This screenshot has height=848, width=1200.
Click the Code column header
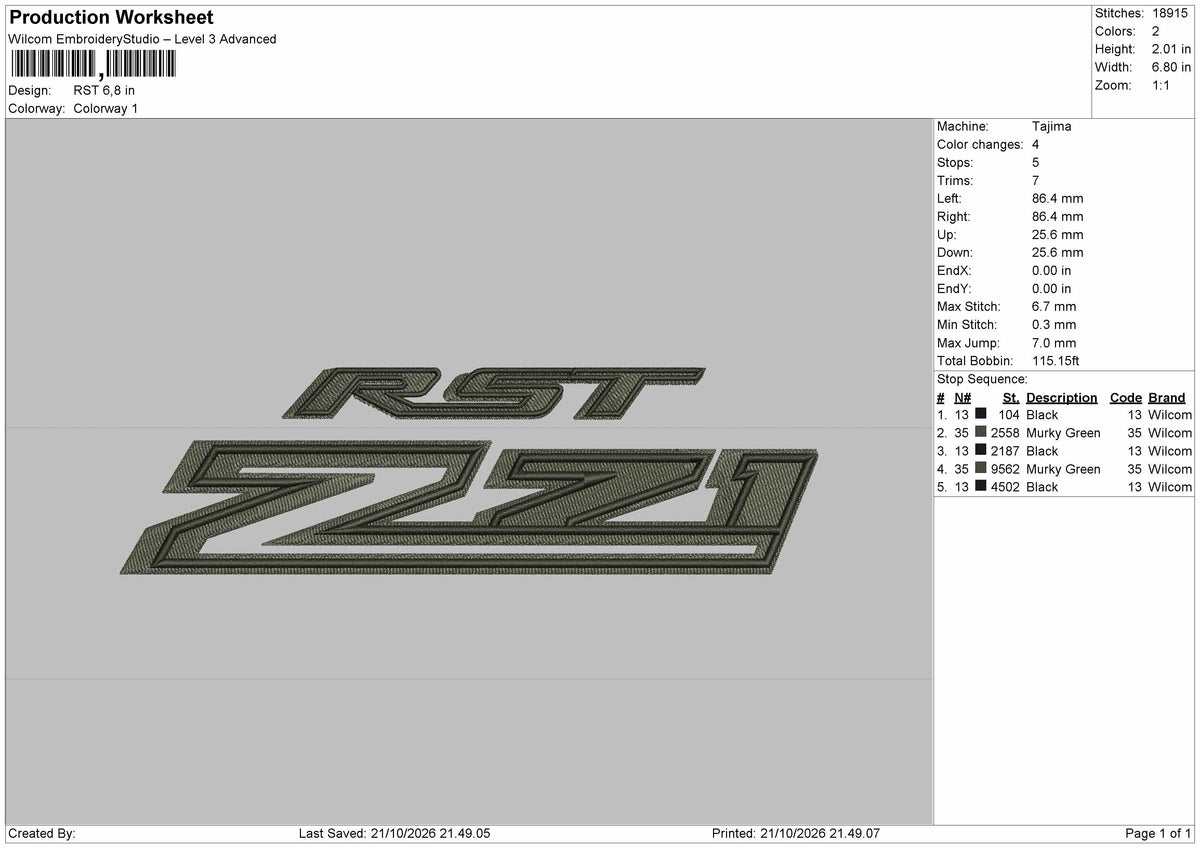(1126, 397)
